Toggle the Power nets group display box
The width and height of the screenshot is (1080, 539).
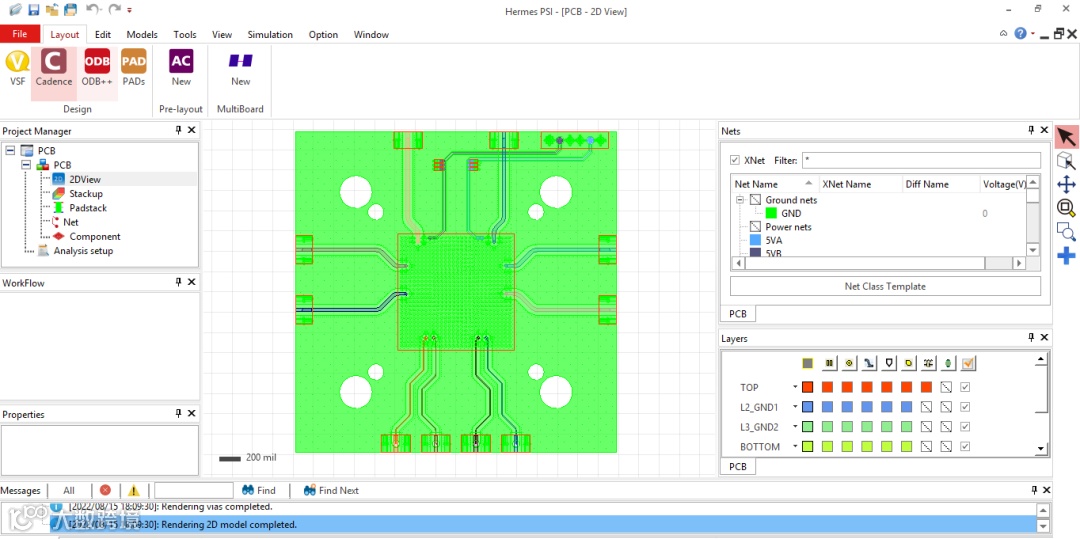[x=756, y=226]
